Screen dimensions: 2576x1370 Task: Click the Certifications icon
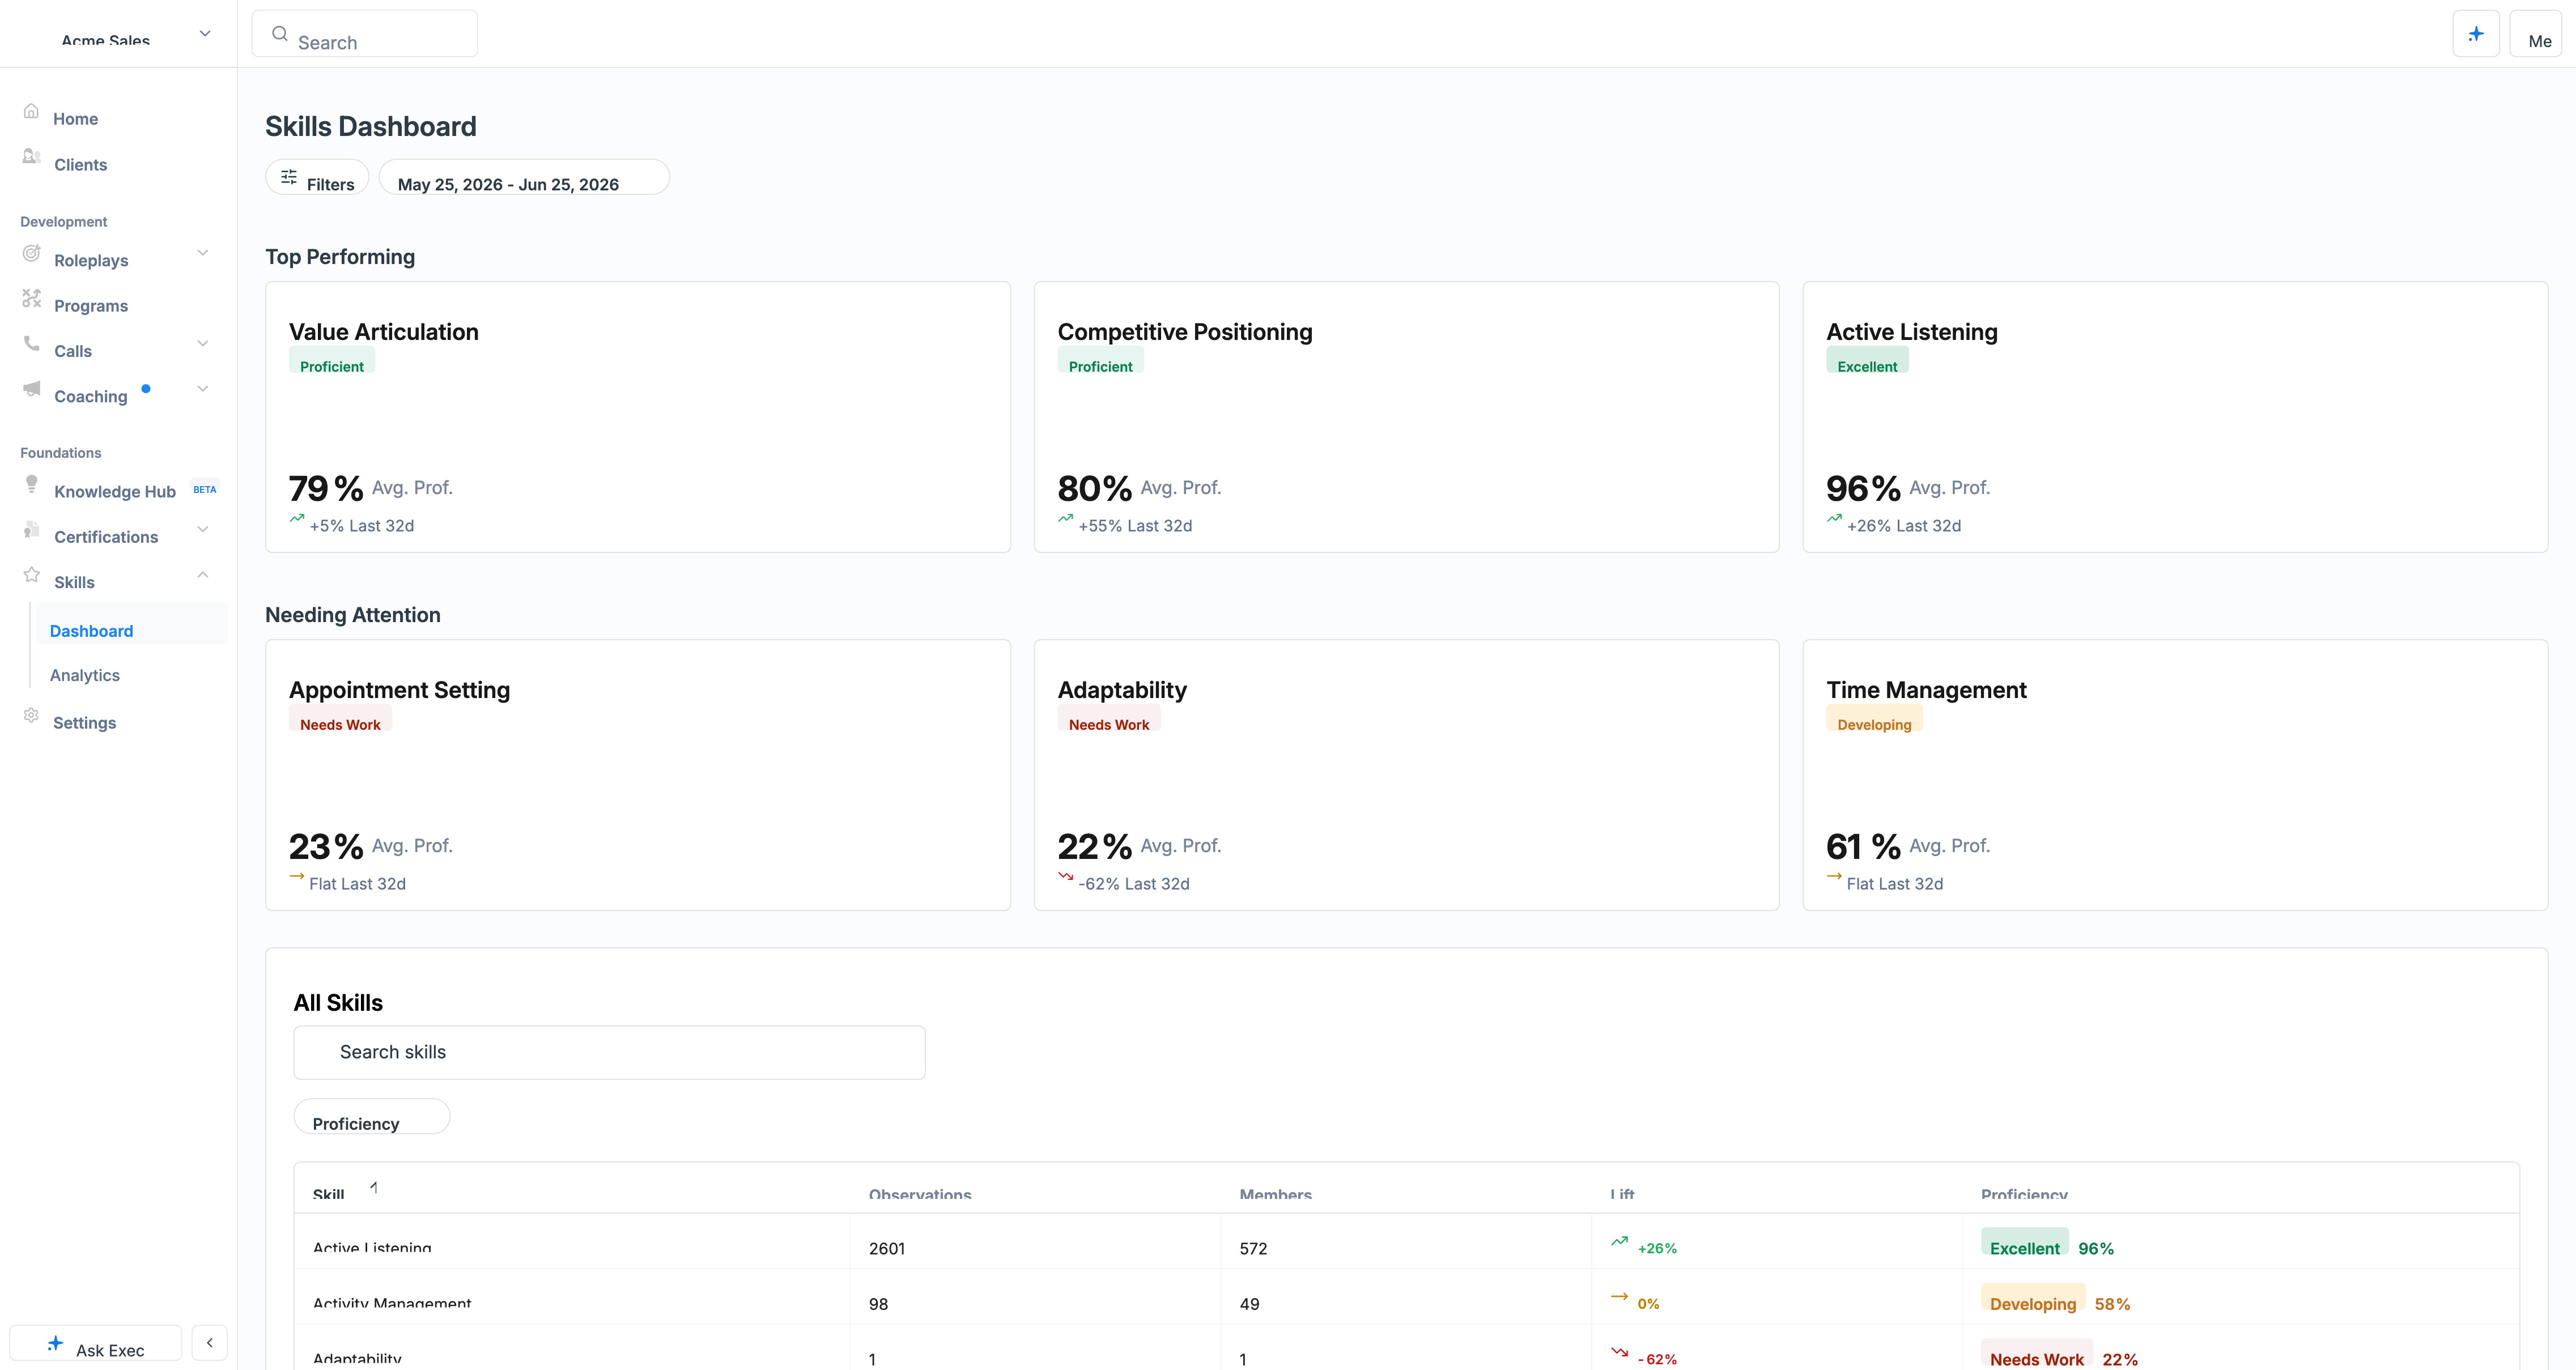31,529
